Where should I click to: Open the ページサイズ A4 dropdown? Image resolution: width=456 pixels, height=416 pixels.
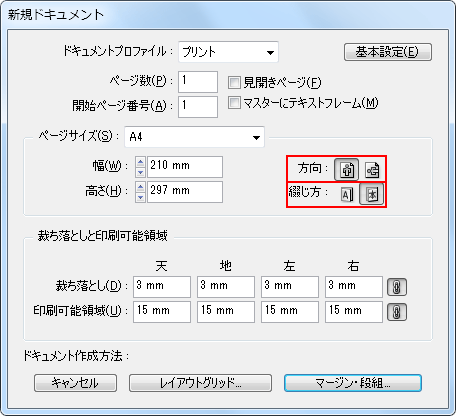point(195,137)
